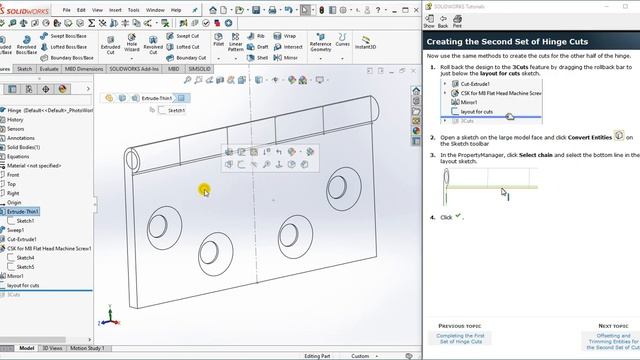
Task: Click the Home icon in title toolbar
Action: (213, 10)
